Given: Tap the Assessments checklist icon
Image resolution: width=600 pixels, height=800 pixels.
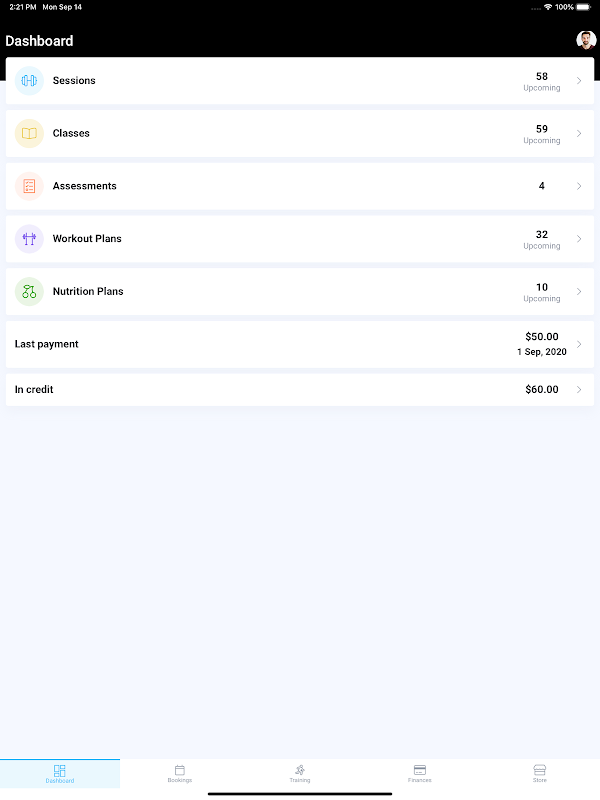Looking at the screenshot, I should [29, 186].
